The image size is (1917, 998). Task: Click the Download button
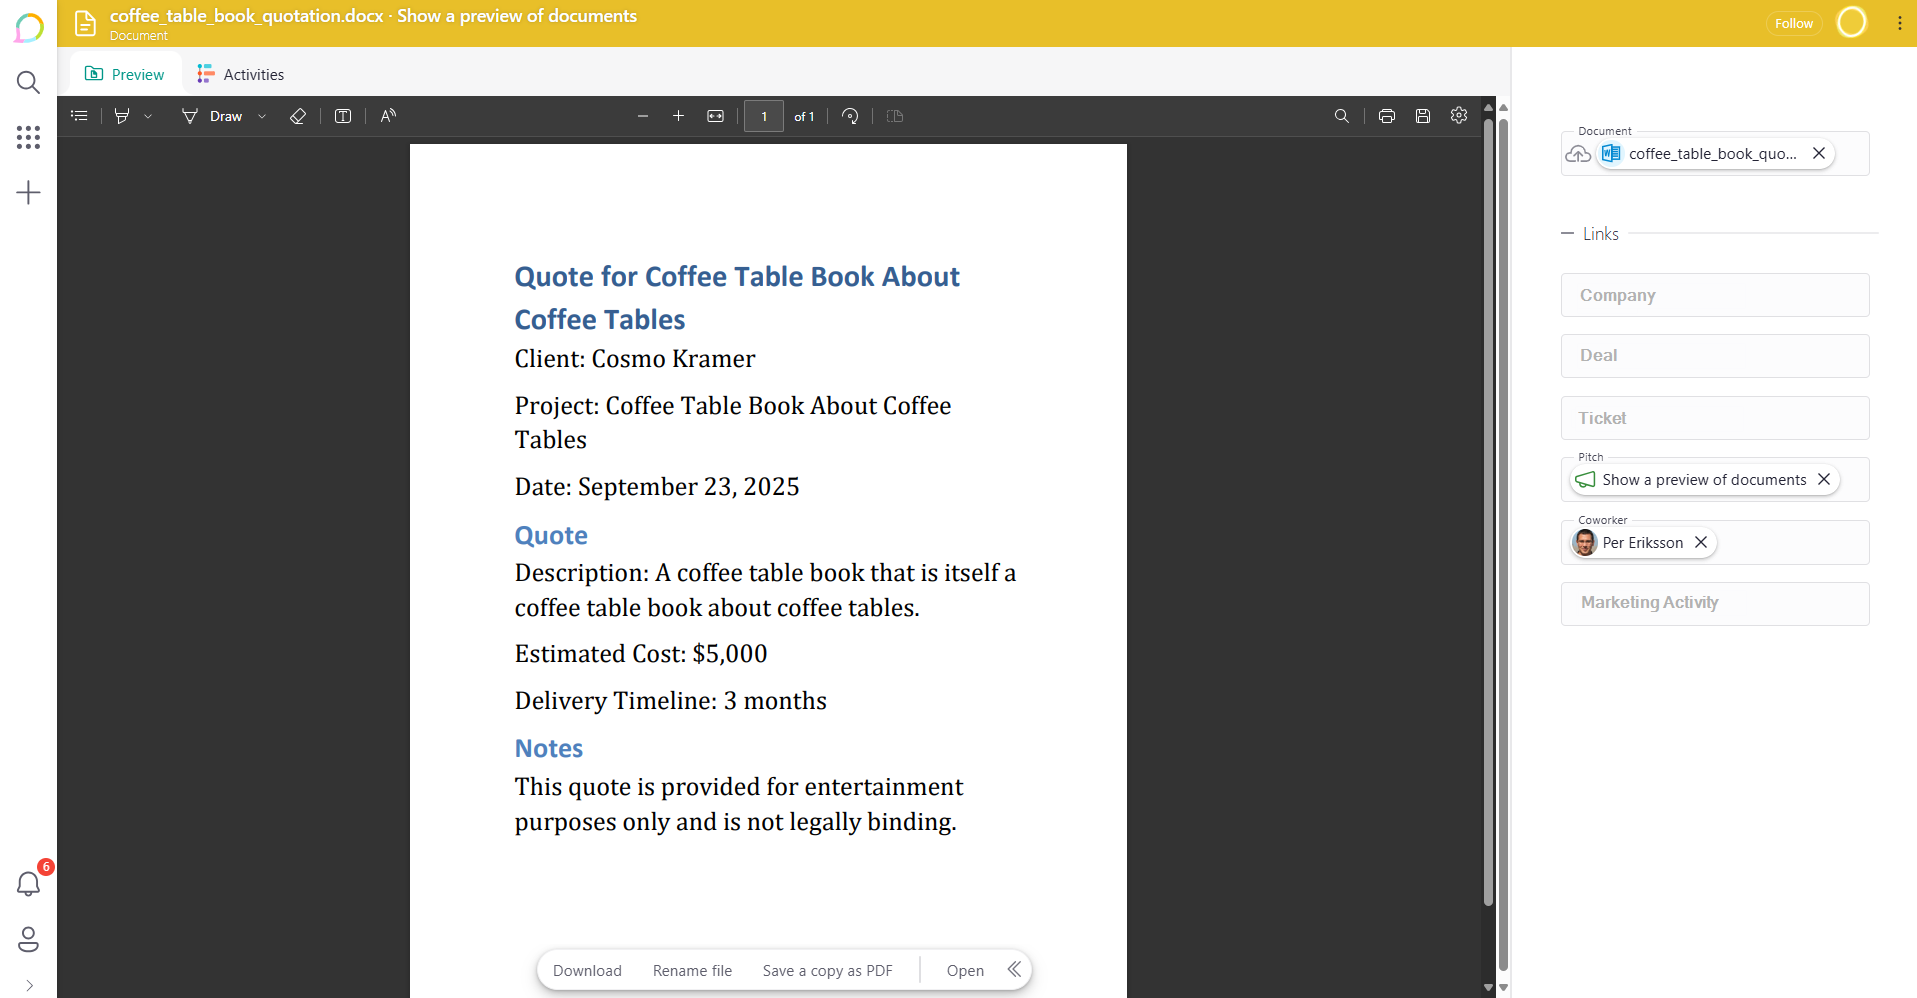tap(587, 970)
